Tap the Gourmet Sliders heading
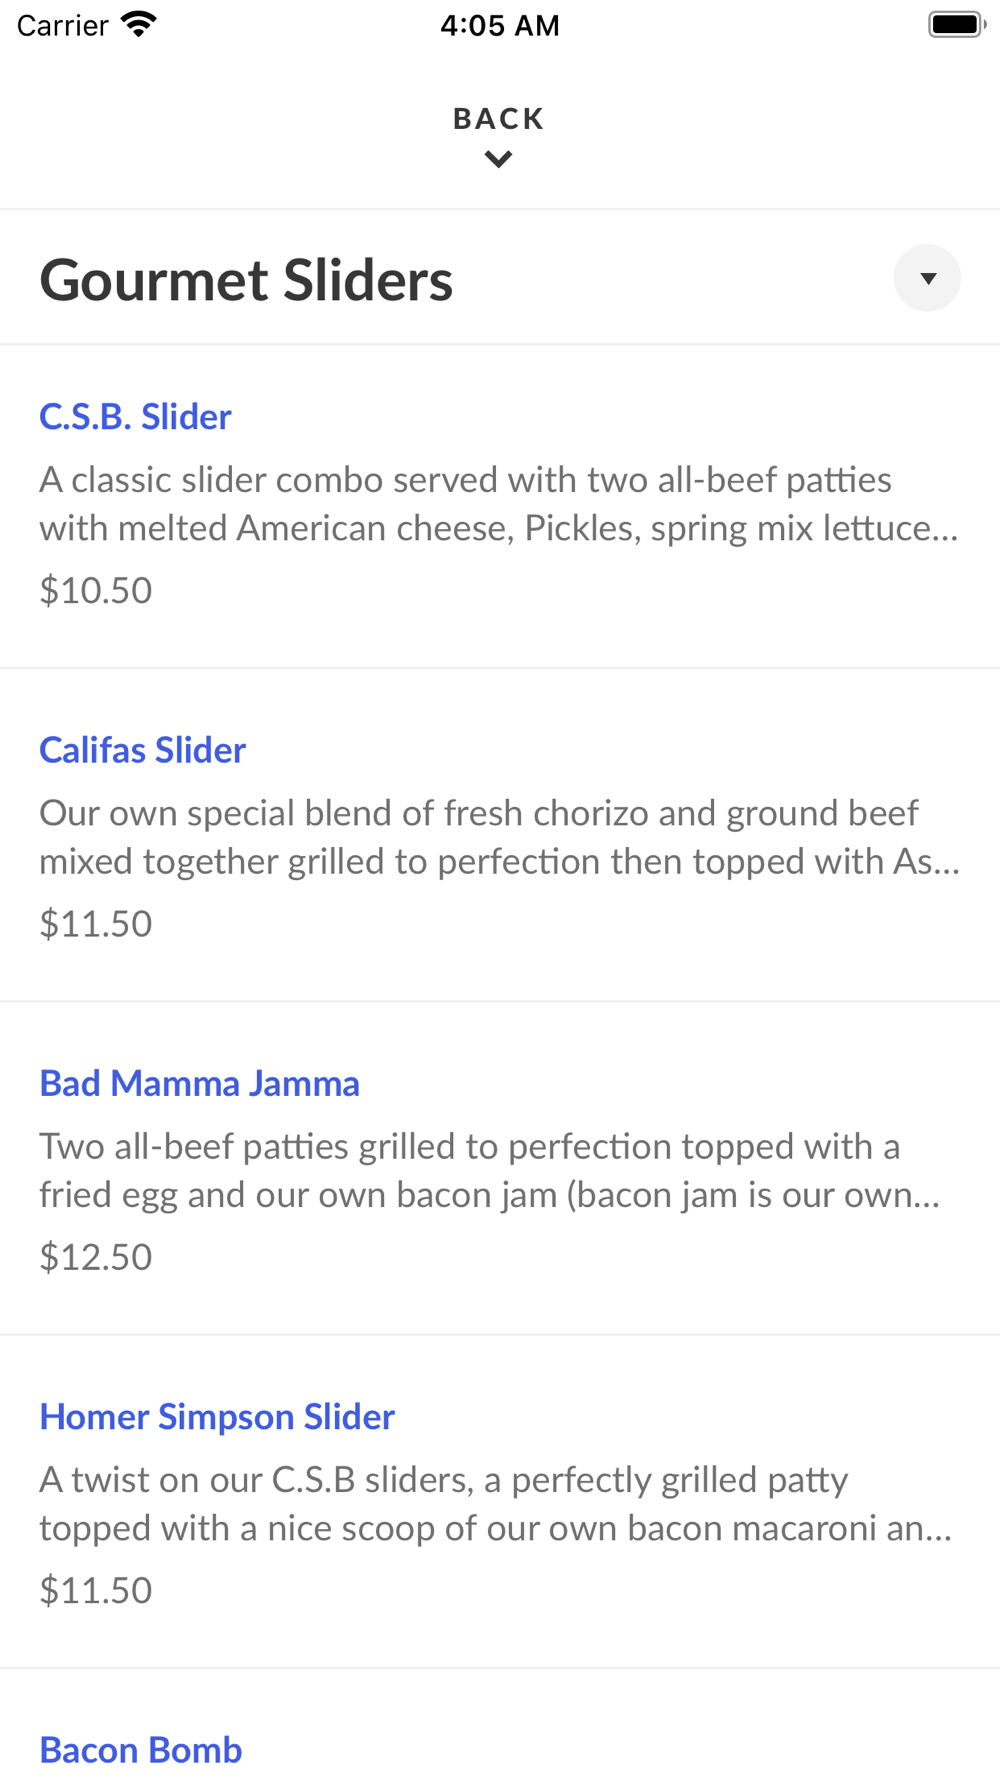This screenshot has width=1000, height=1778. coord(246,280)
